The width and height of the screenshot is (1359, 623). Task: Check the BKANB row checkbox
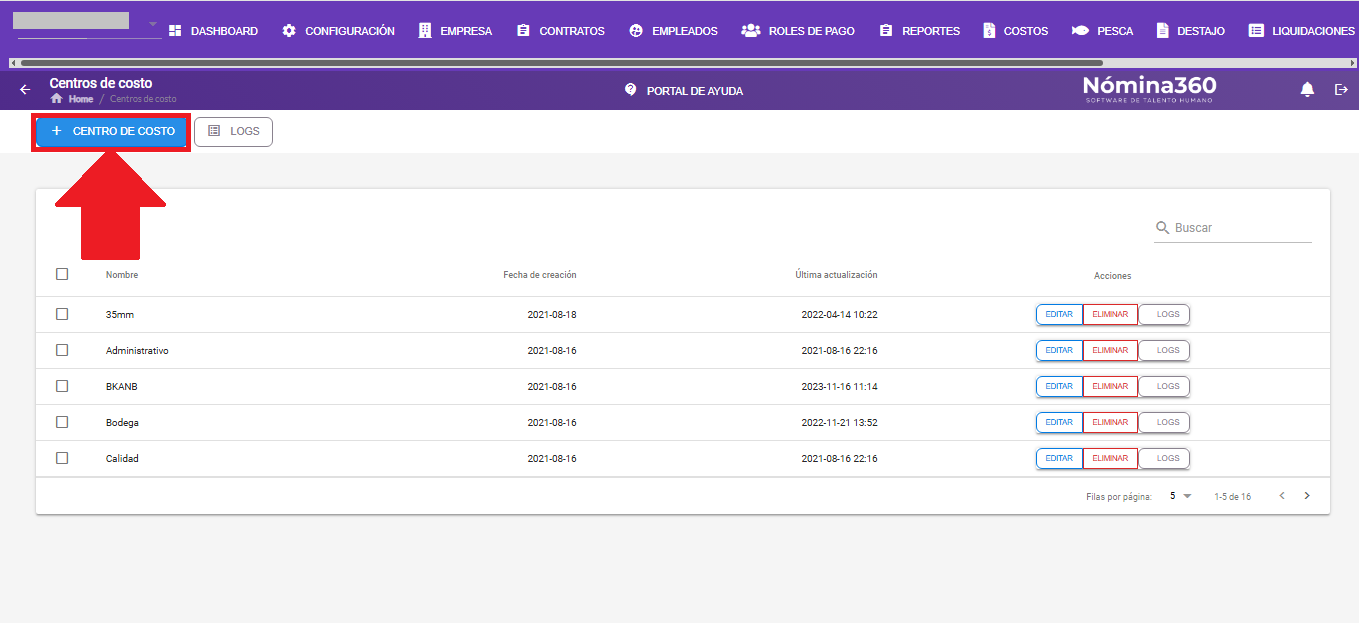coord(62,386)
